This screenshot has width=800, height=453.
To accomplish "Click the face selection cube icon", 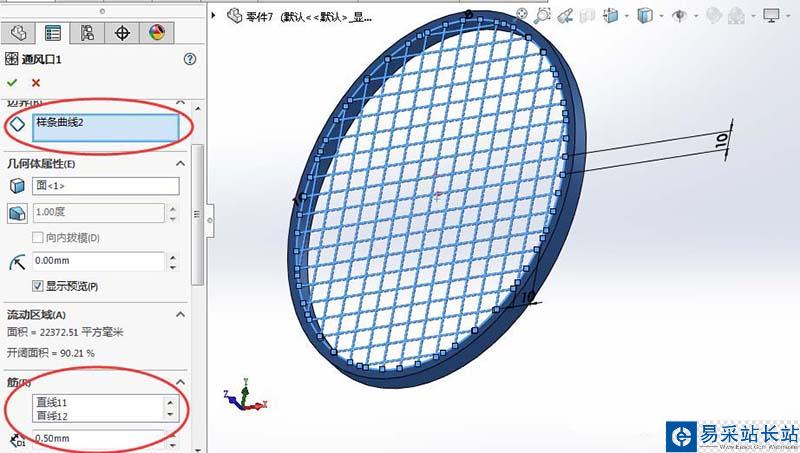I will point(17,186).
